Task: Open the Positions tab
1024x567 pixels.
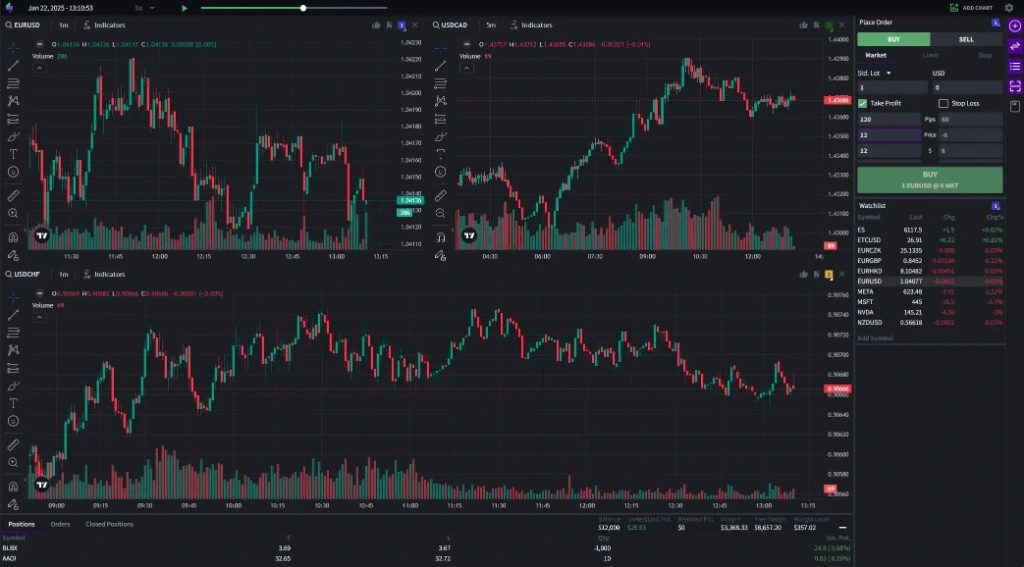Action: [x=22, y=524]
